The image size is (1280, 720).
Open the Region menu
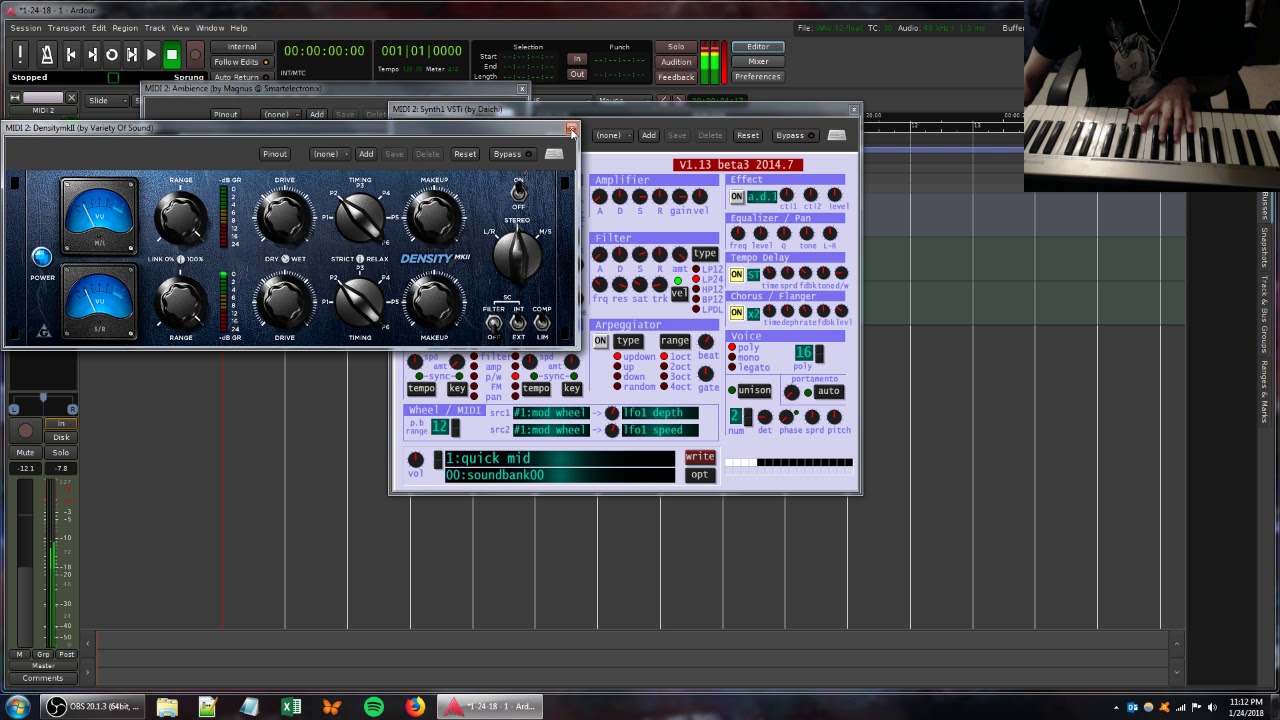pos(125,28)
